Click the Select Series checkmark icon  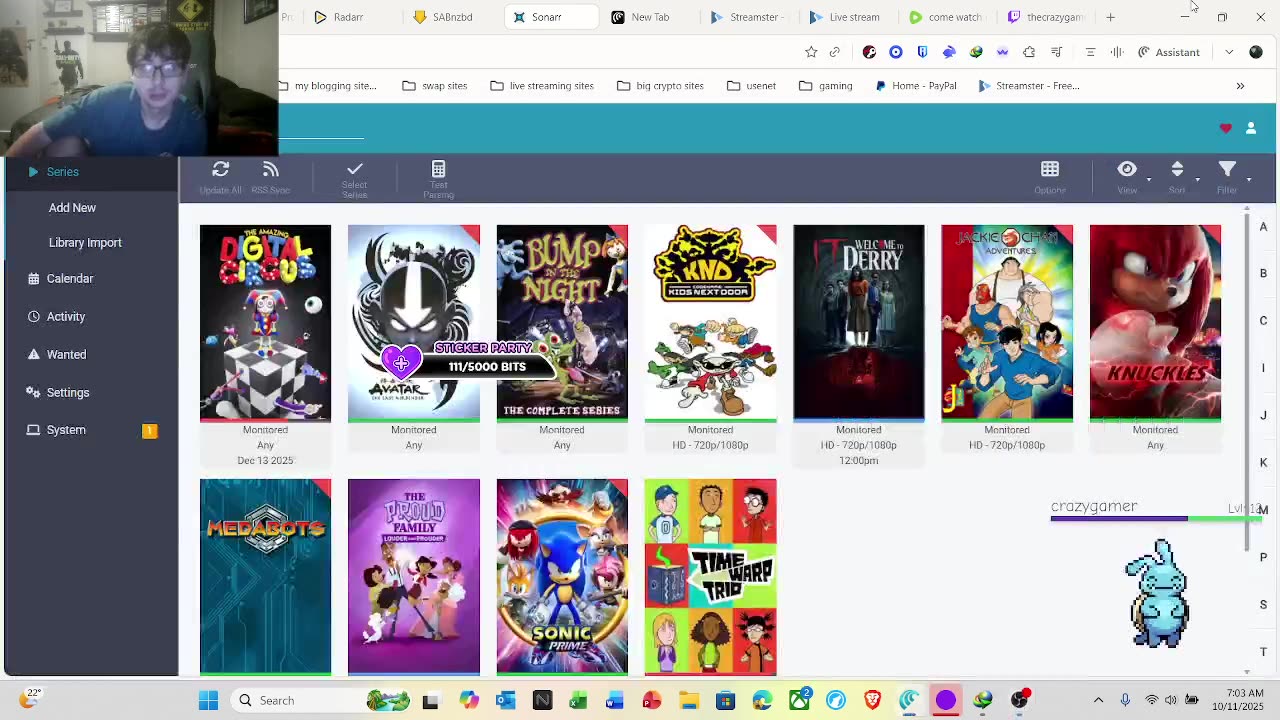[354, 169]
